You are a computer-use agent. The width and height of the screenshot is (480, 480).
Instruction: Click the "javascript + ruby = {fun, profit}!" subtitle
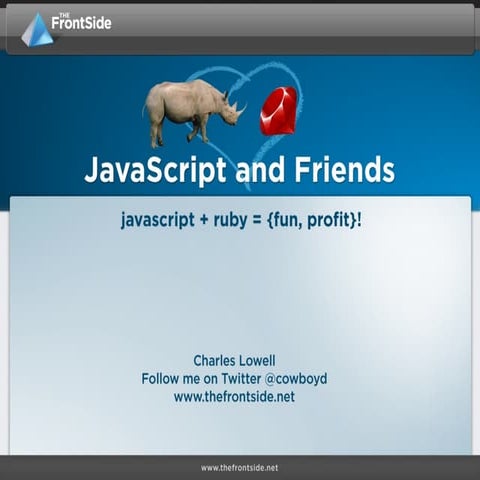[x=241, y=220]
